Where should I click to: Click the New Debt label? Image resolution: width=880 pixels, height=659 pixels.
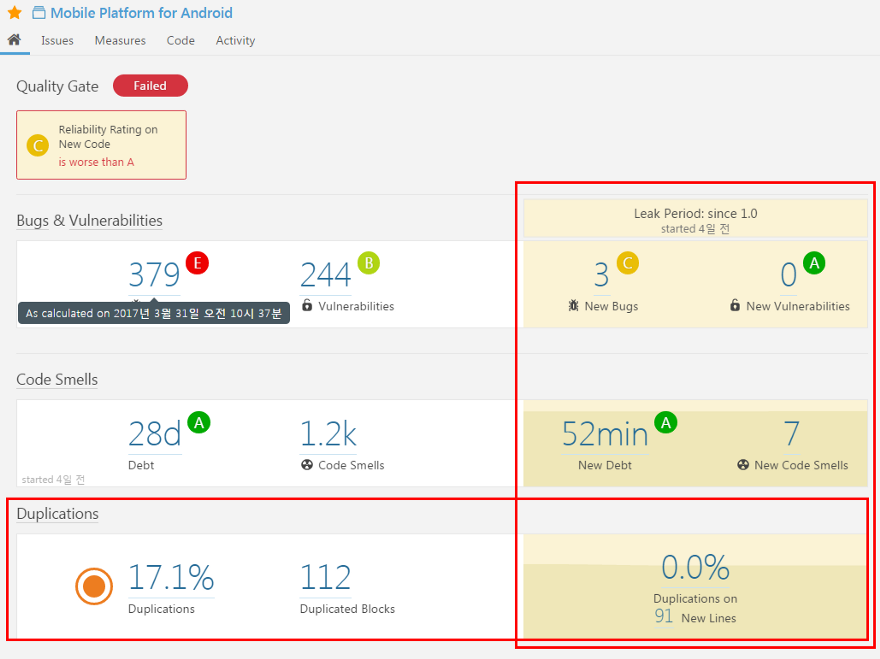pyautogui.click(x=605, y=465)
